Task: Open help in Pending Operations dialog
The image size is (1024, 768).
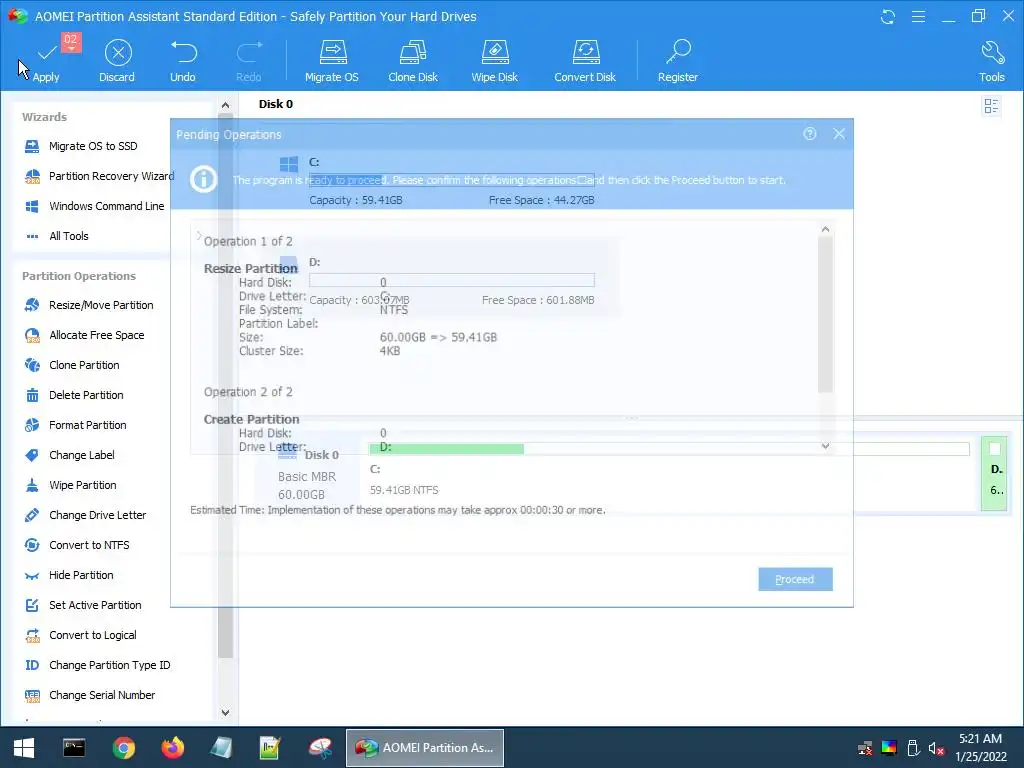Action: [x=810, y=134]
